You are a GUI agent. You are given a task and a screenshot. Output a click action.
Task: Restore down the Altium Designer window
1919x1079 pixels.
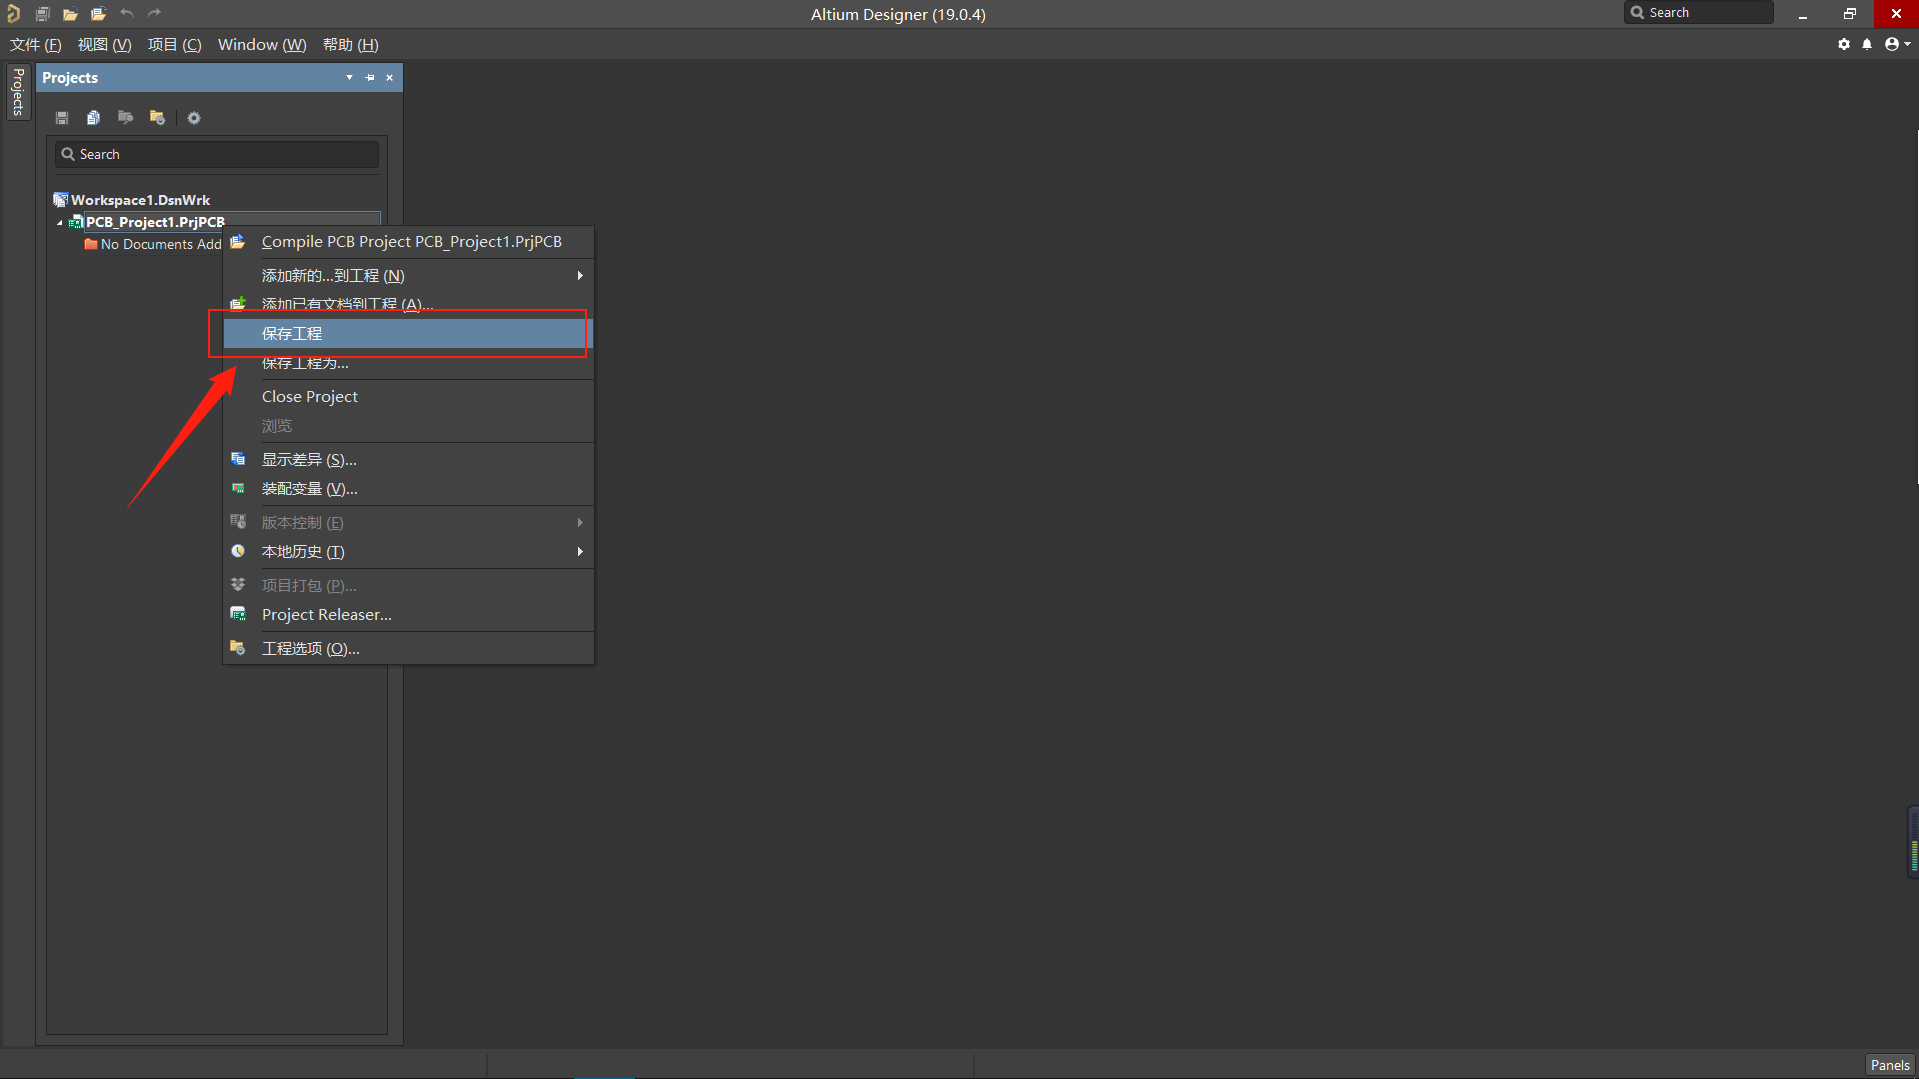pyautogui.click(x=1850, y=14)
